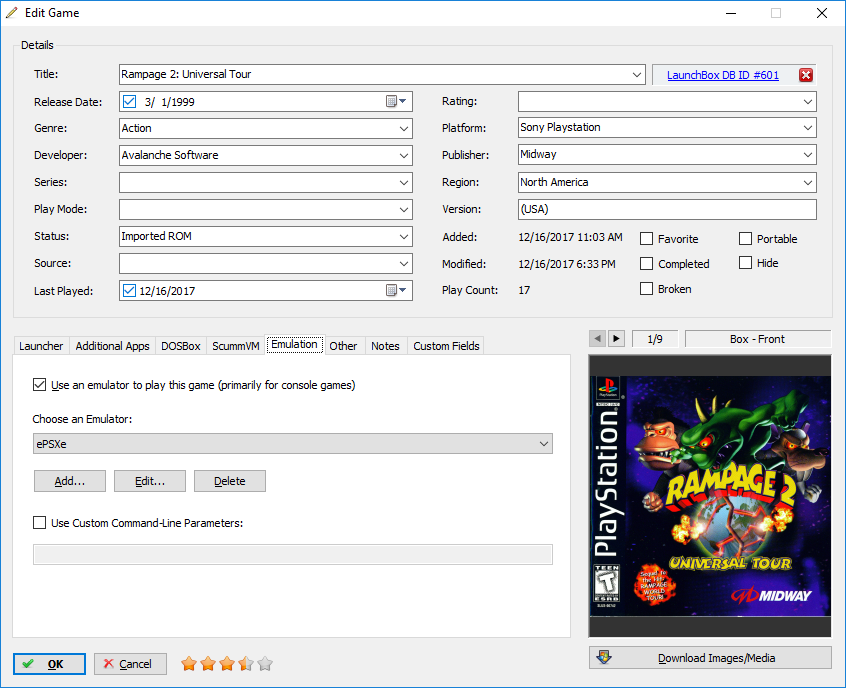Expand the Status dropdown

point(404,236)
